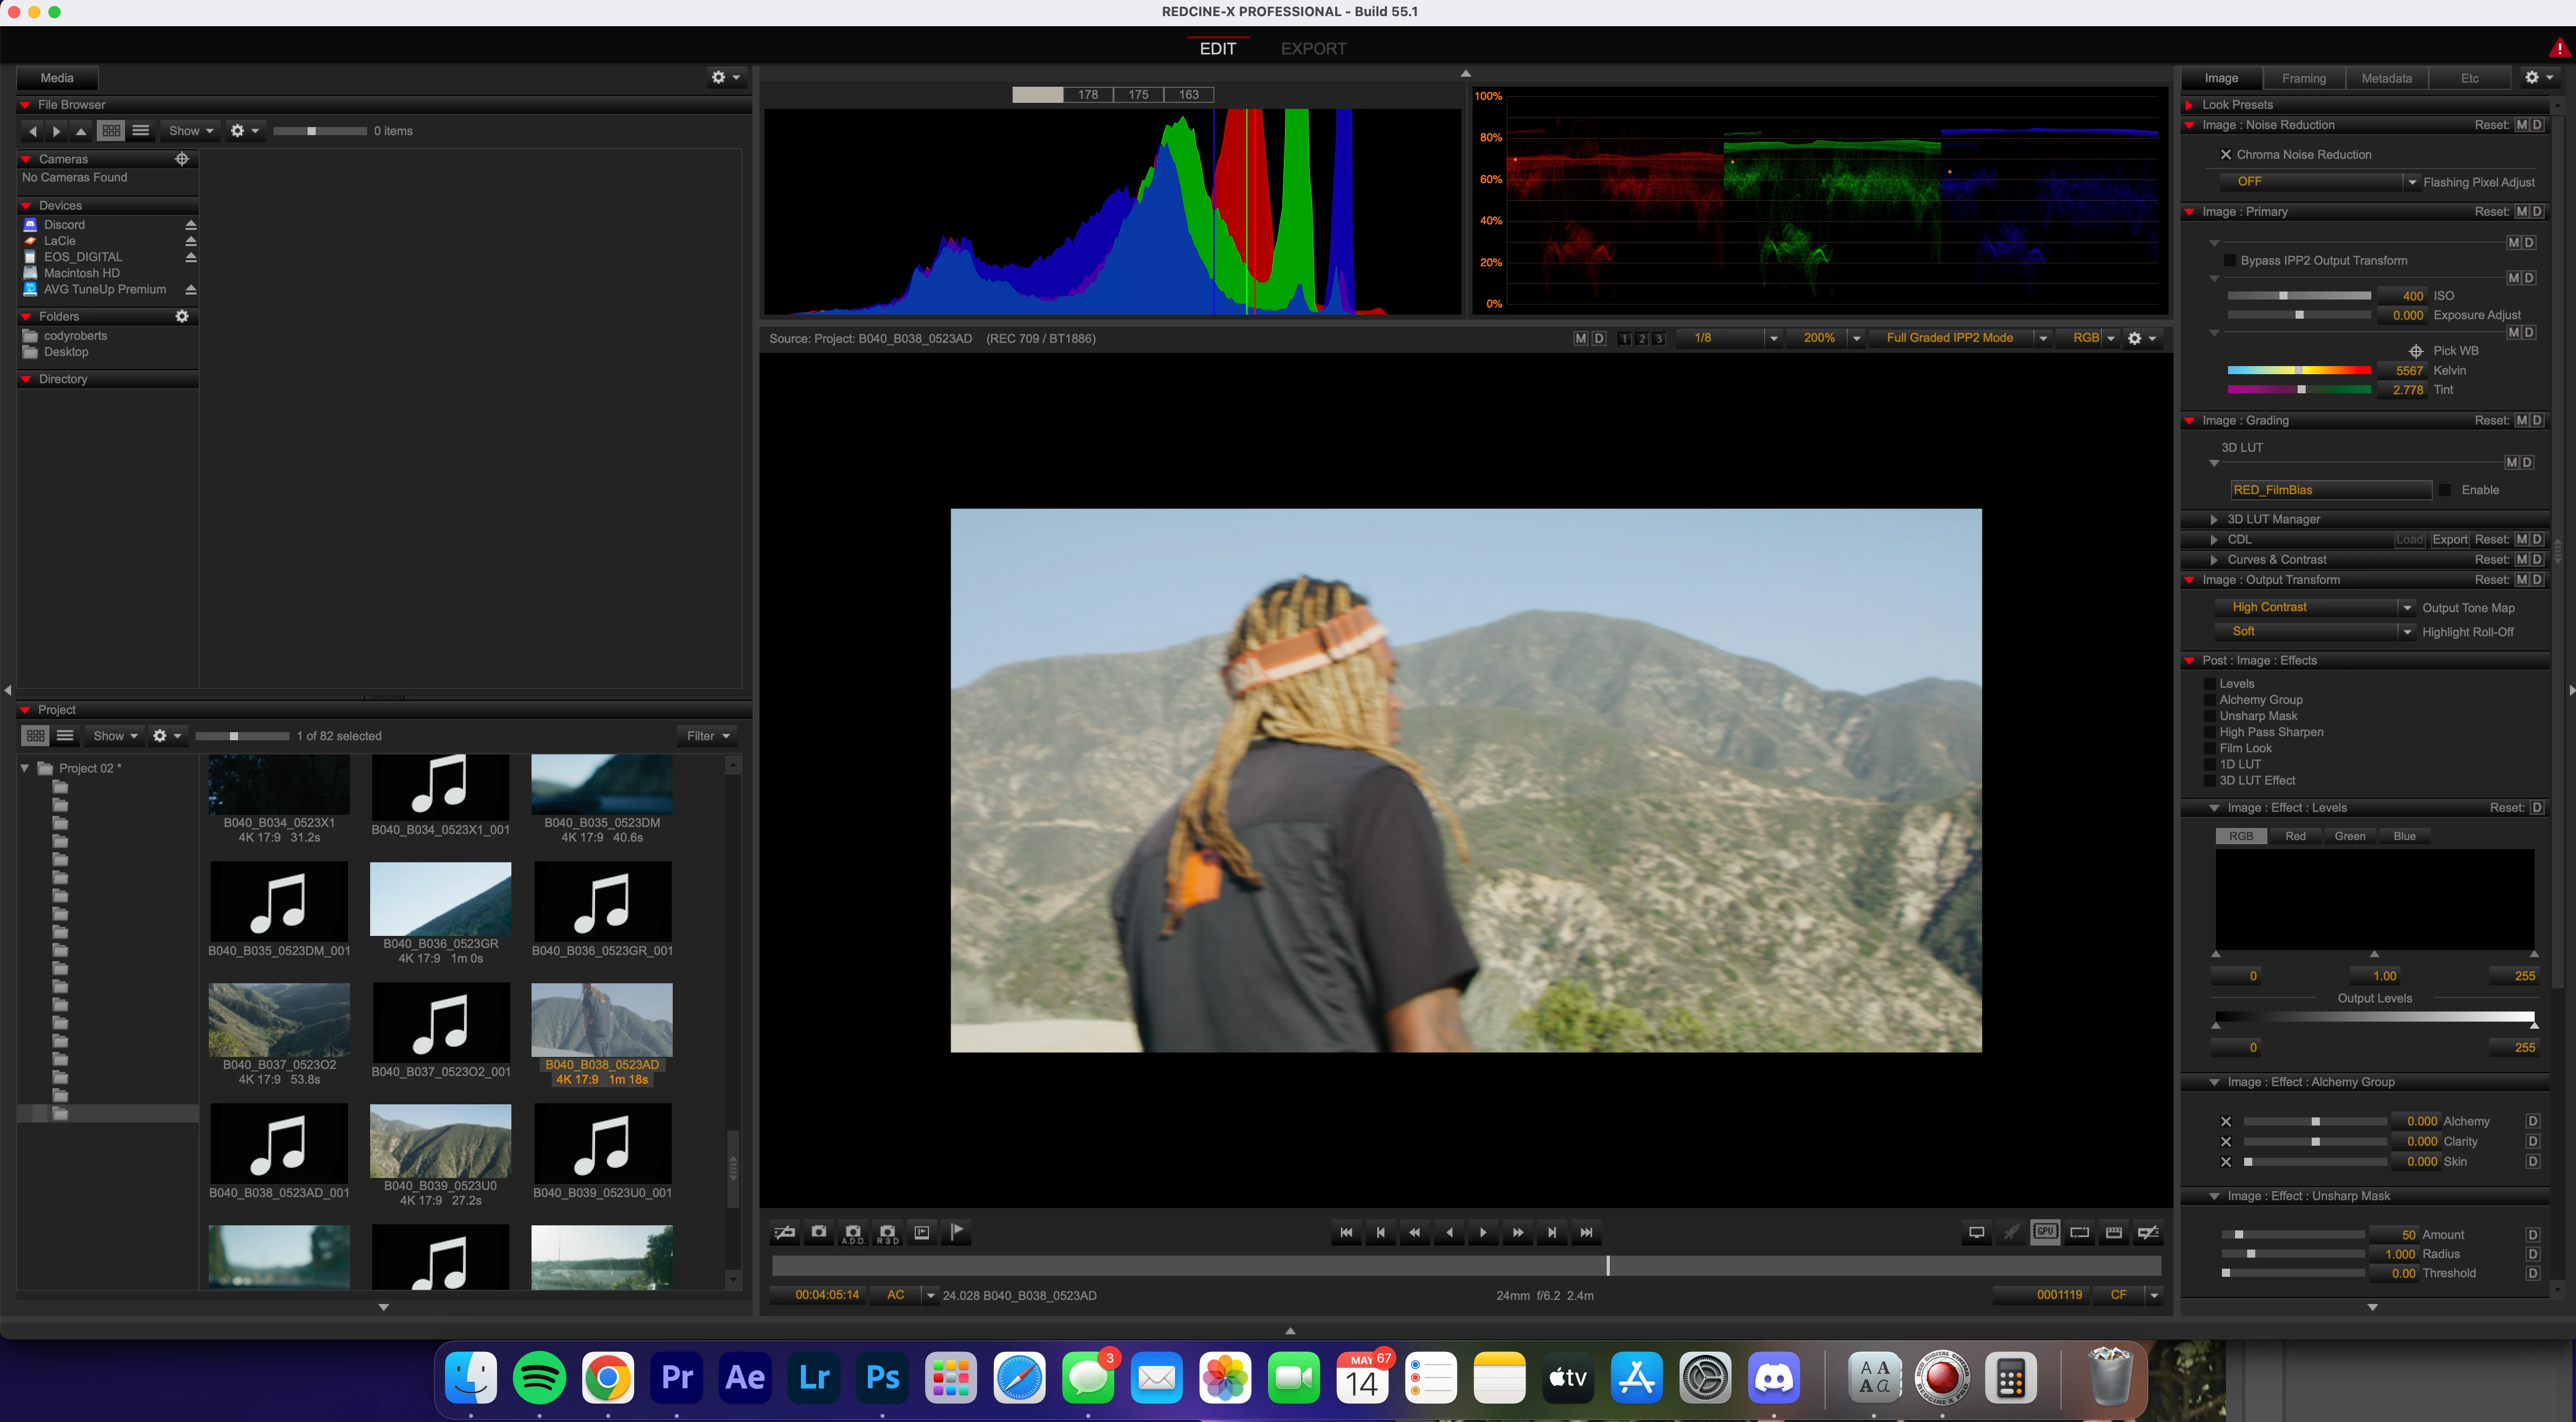Viewport: 2576px width, 1422px height.
Task: Expand the Curves & Contrast section
Action: tap(2214, 560)
